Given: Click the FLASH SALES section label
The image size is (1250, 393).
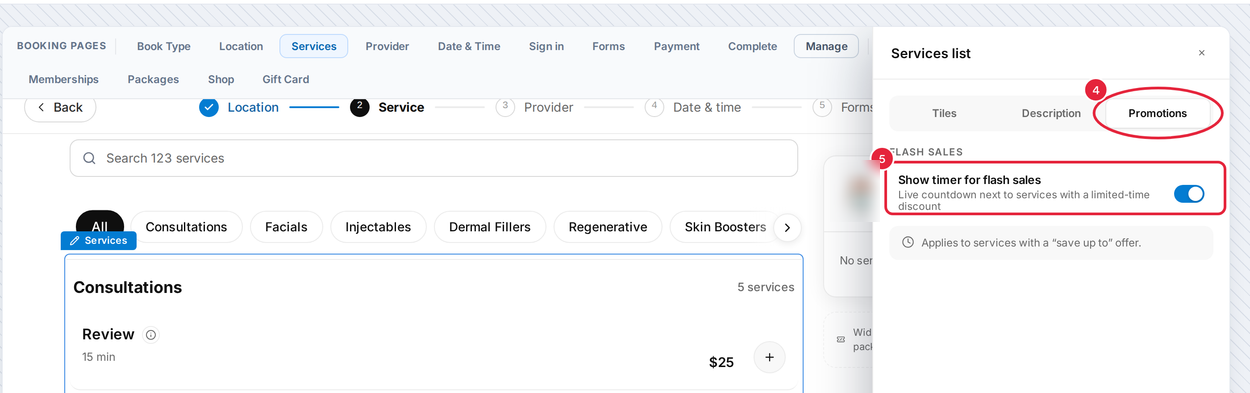Looking at the screenshot, I should point(927,152).
